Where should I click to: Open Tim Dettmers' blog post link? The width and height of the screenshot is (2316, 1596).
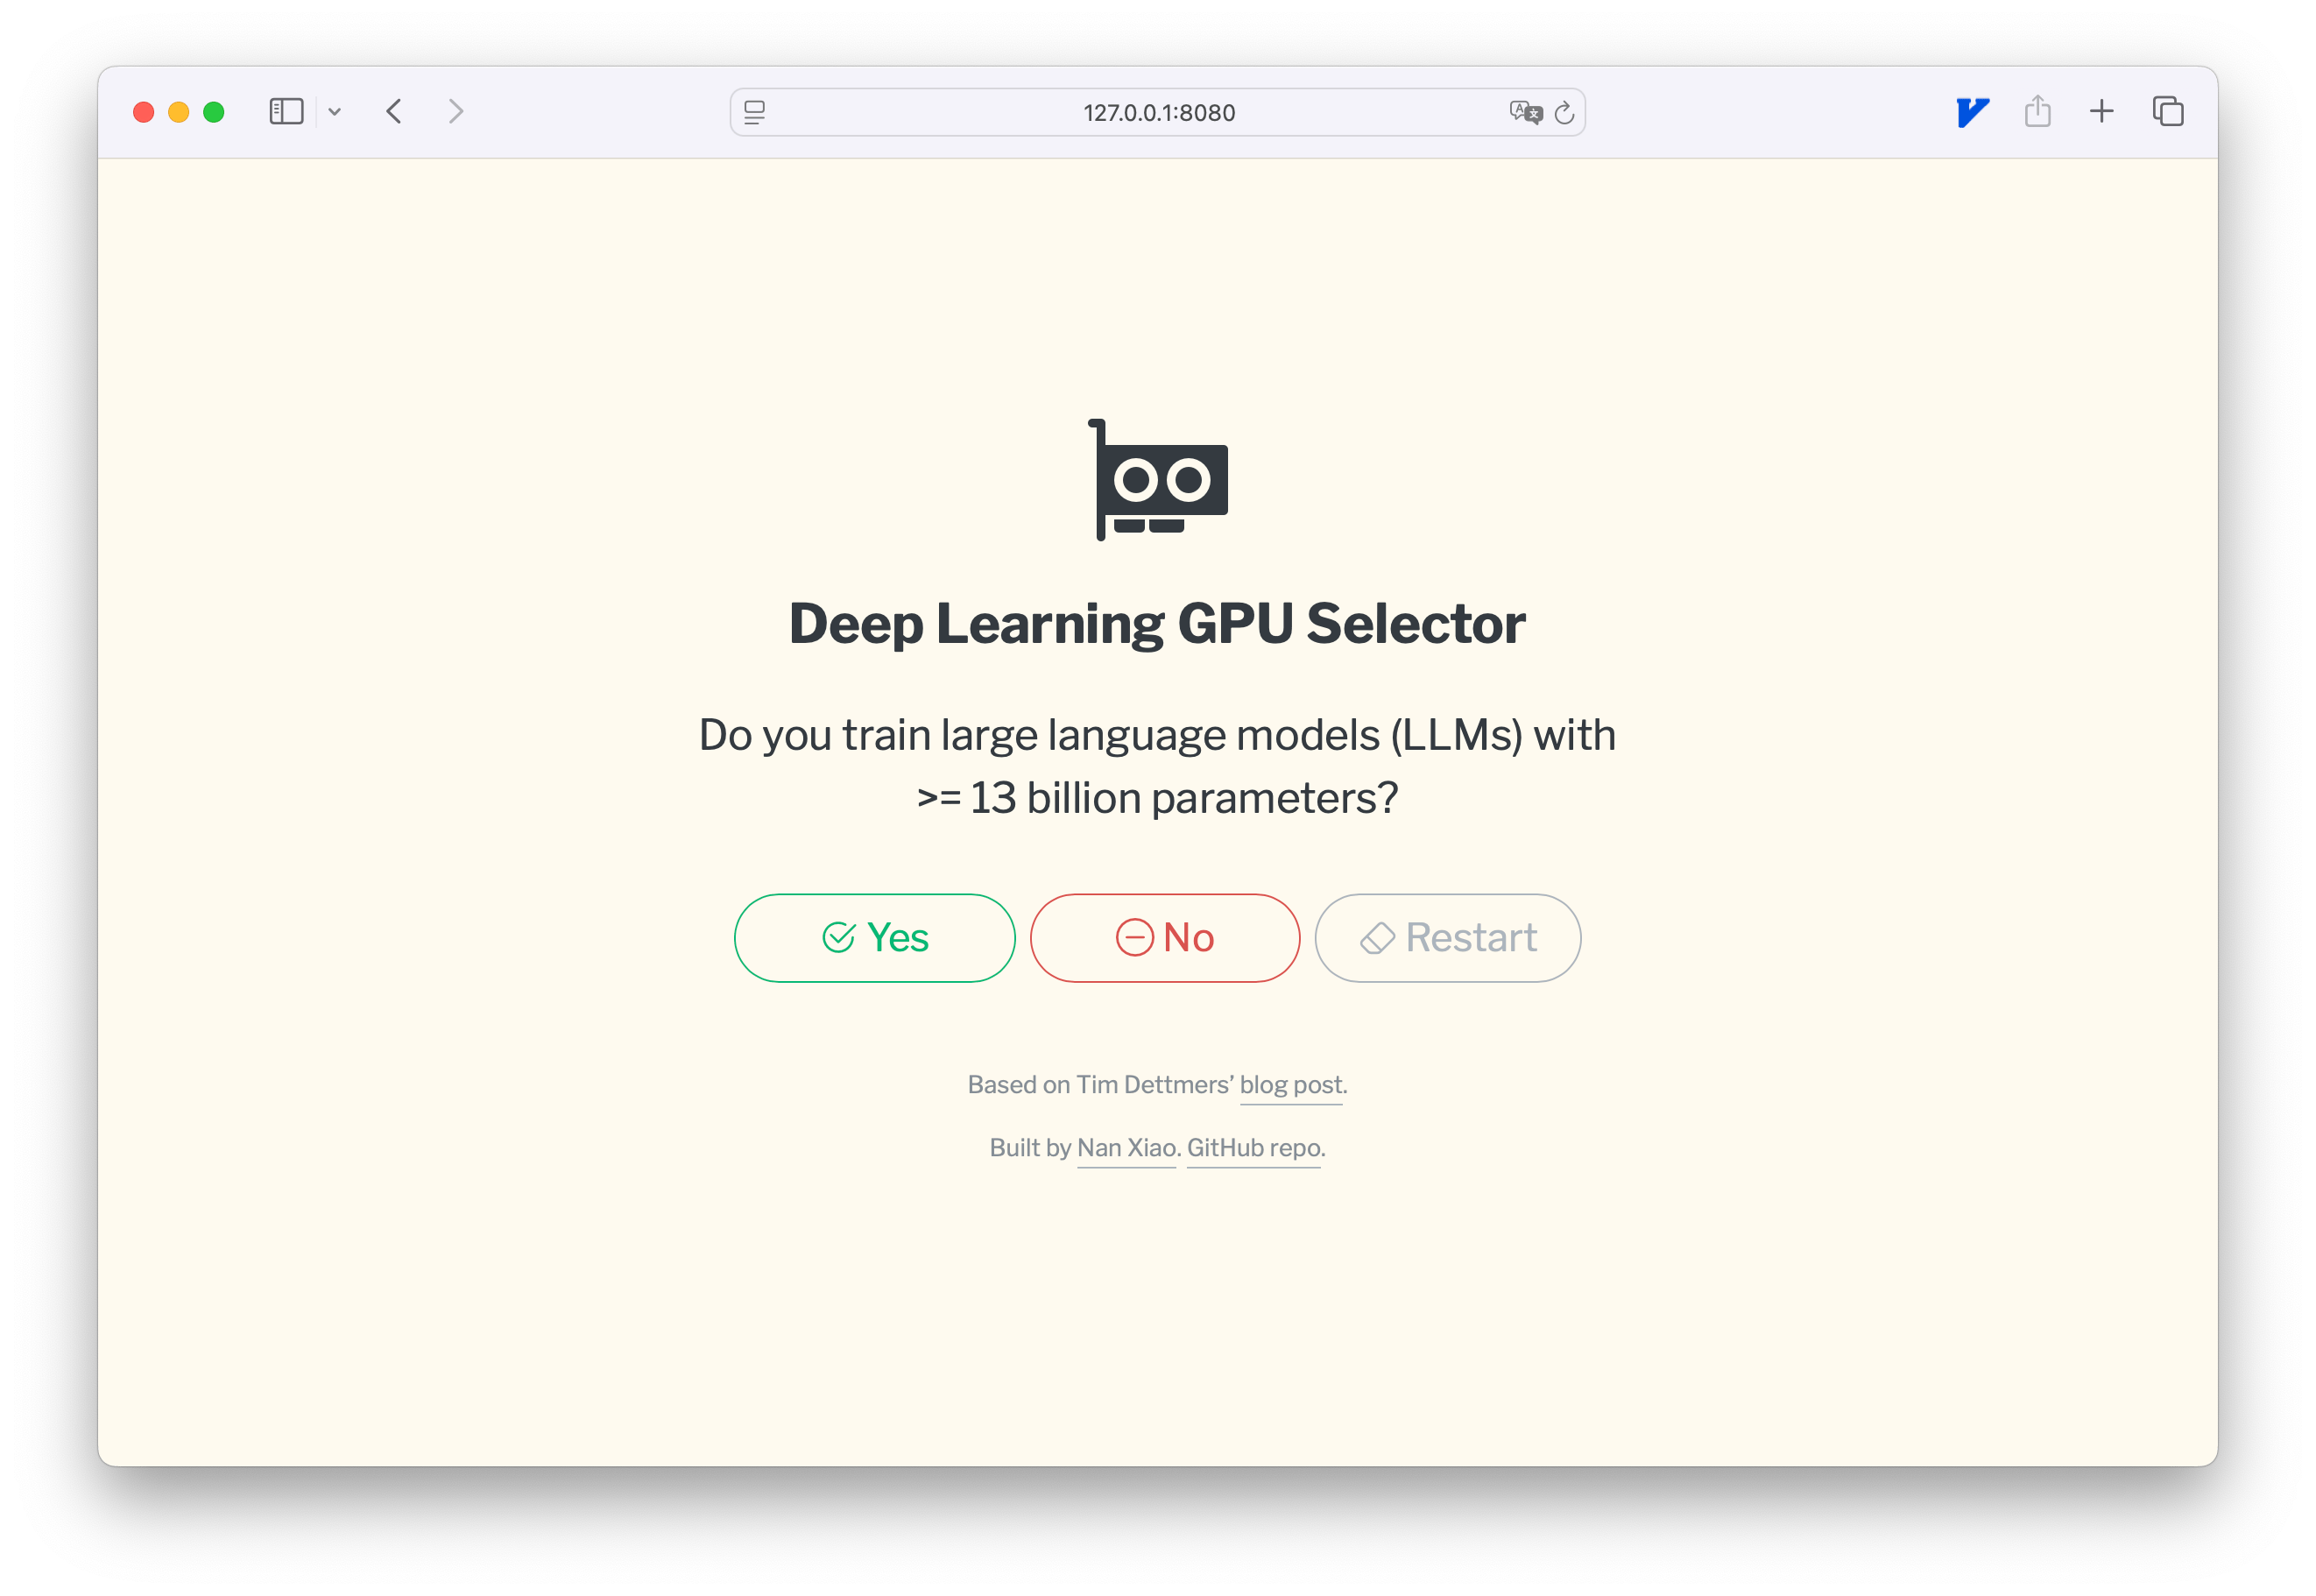tap(1290, 1085)
